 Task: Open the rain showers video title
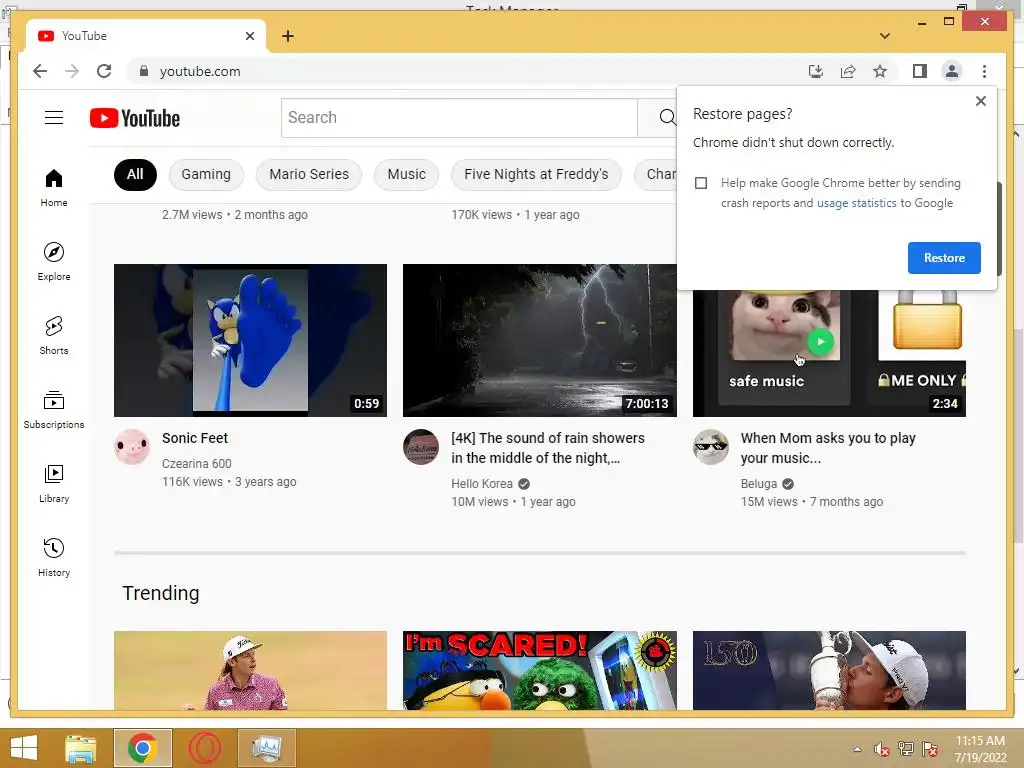[547, 448]
